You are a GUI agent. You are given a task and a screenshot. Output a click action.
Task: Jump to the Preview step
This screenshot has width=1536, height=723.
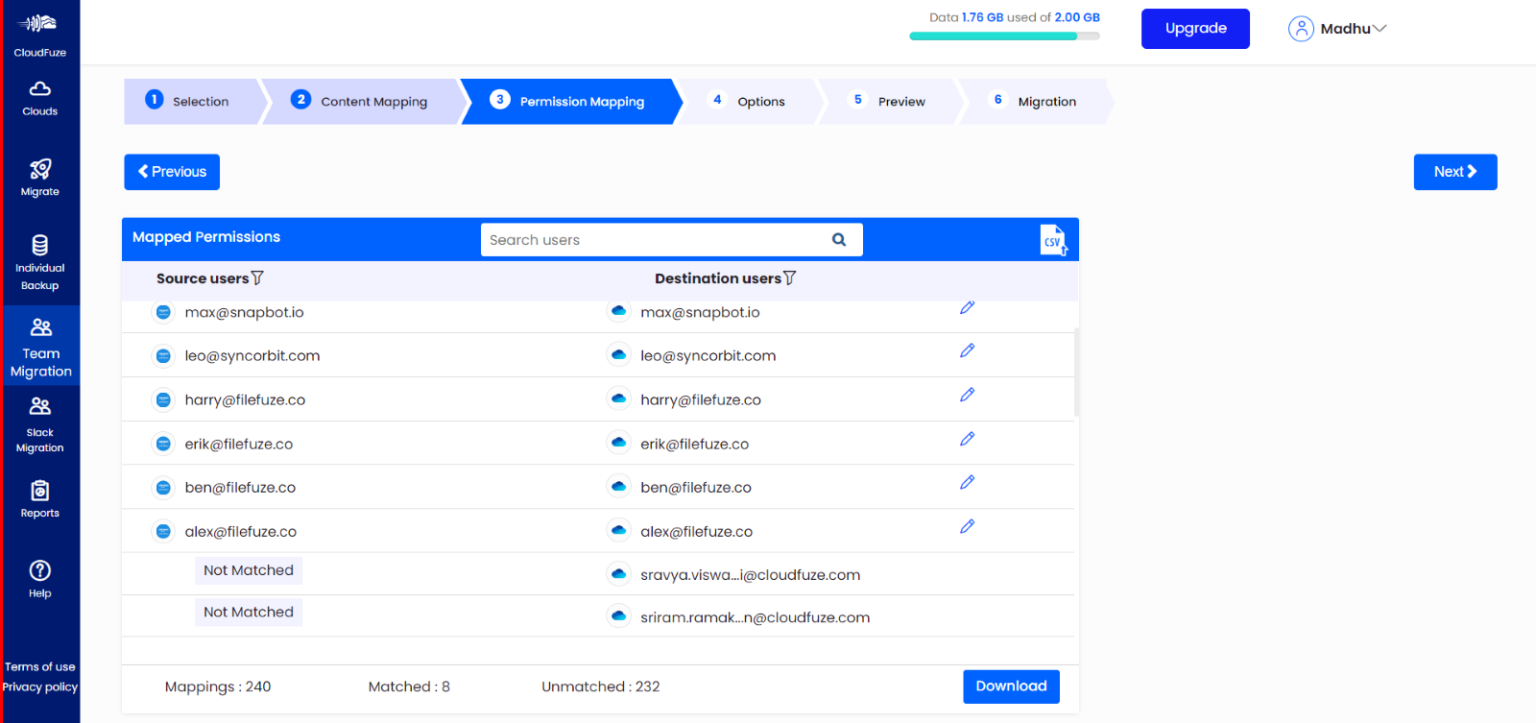click(901, 100)
